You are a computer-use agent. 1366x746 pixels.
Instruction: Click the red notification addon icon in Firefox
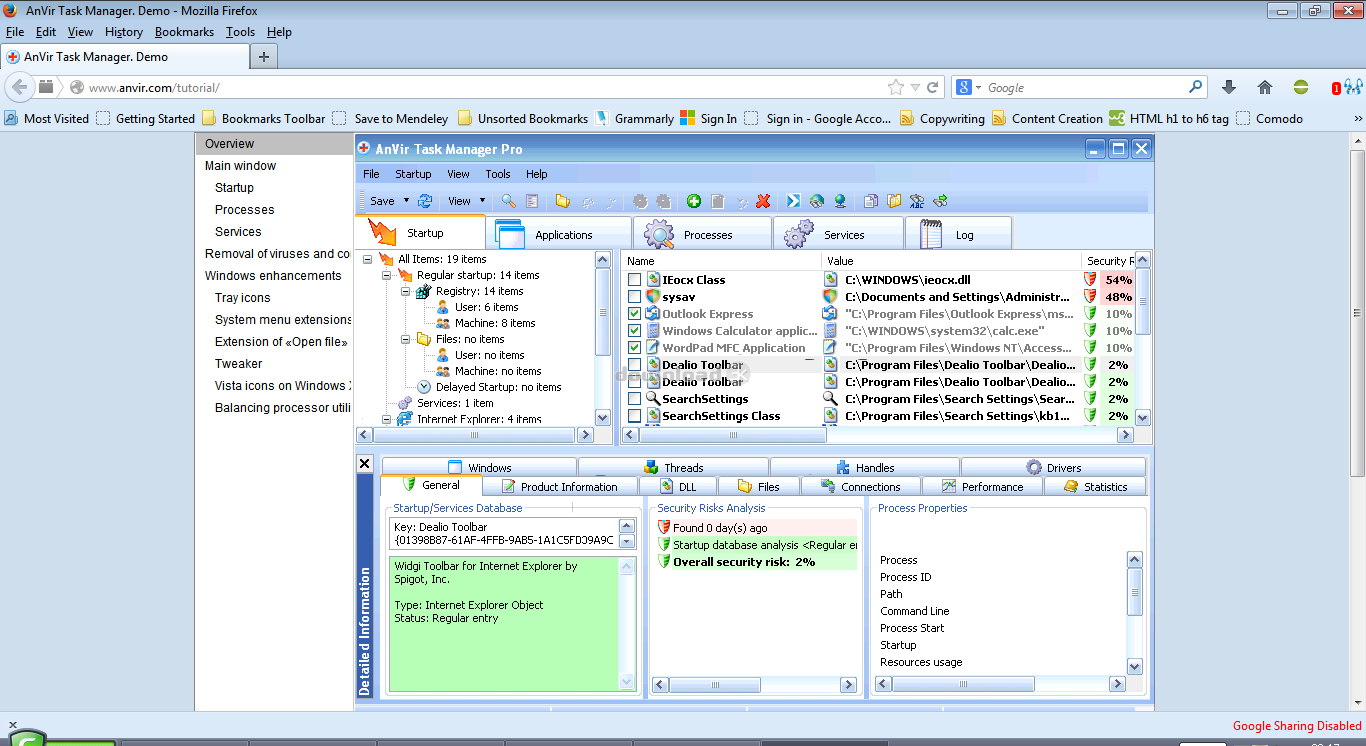tap(1336, 88)
